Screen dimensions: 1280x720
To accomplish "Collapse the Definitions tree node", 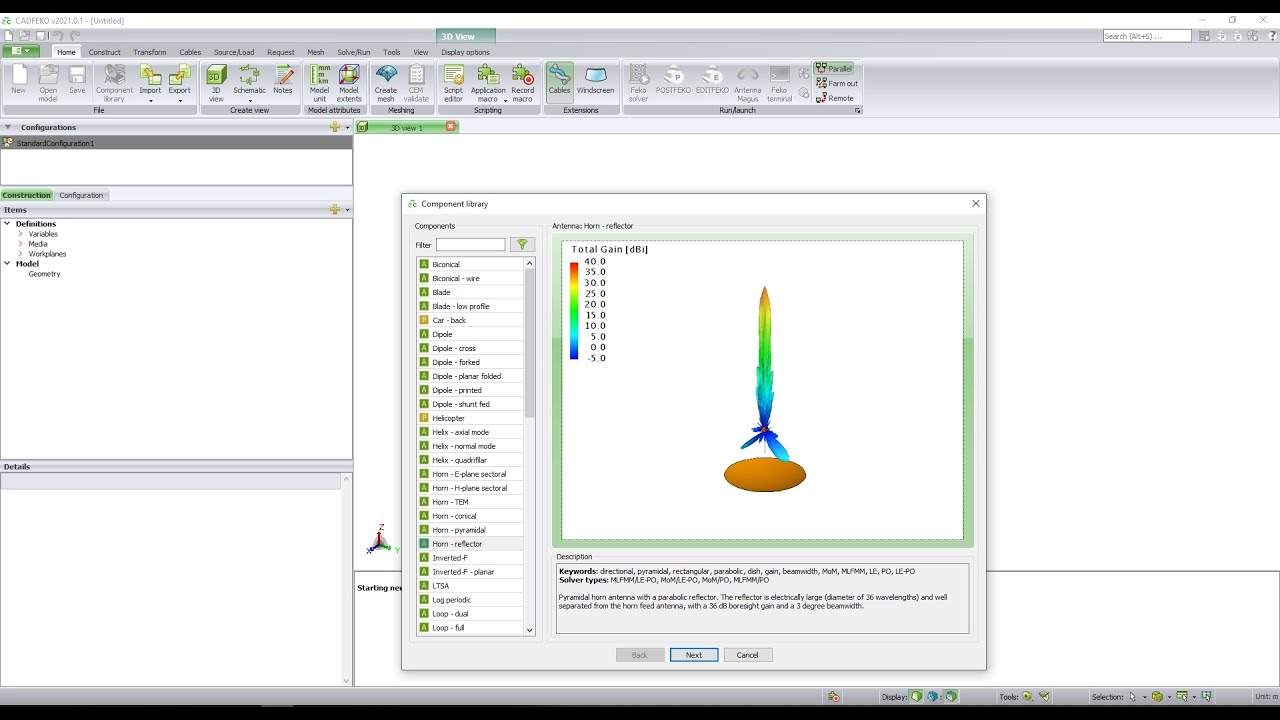I will click(7, 224).
